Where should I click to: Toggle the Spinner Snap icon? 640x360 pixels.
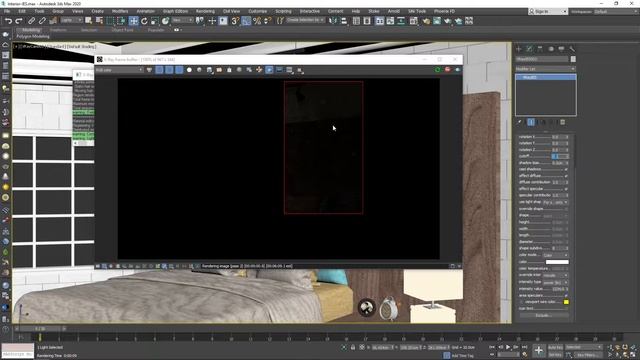(267, 21)
